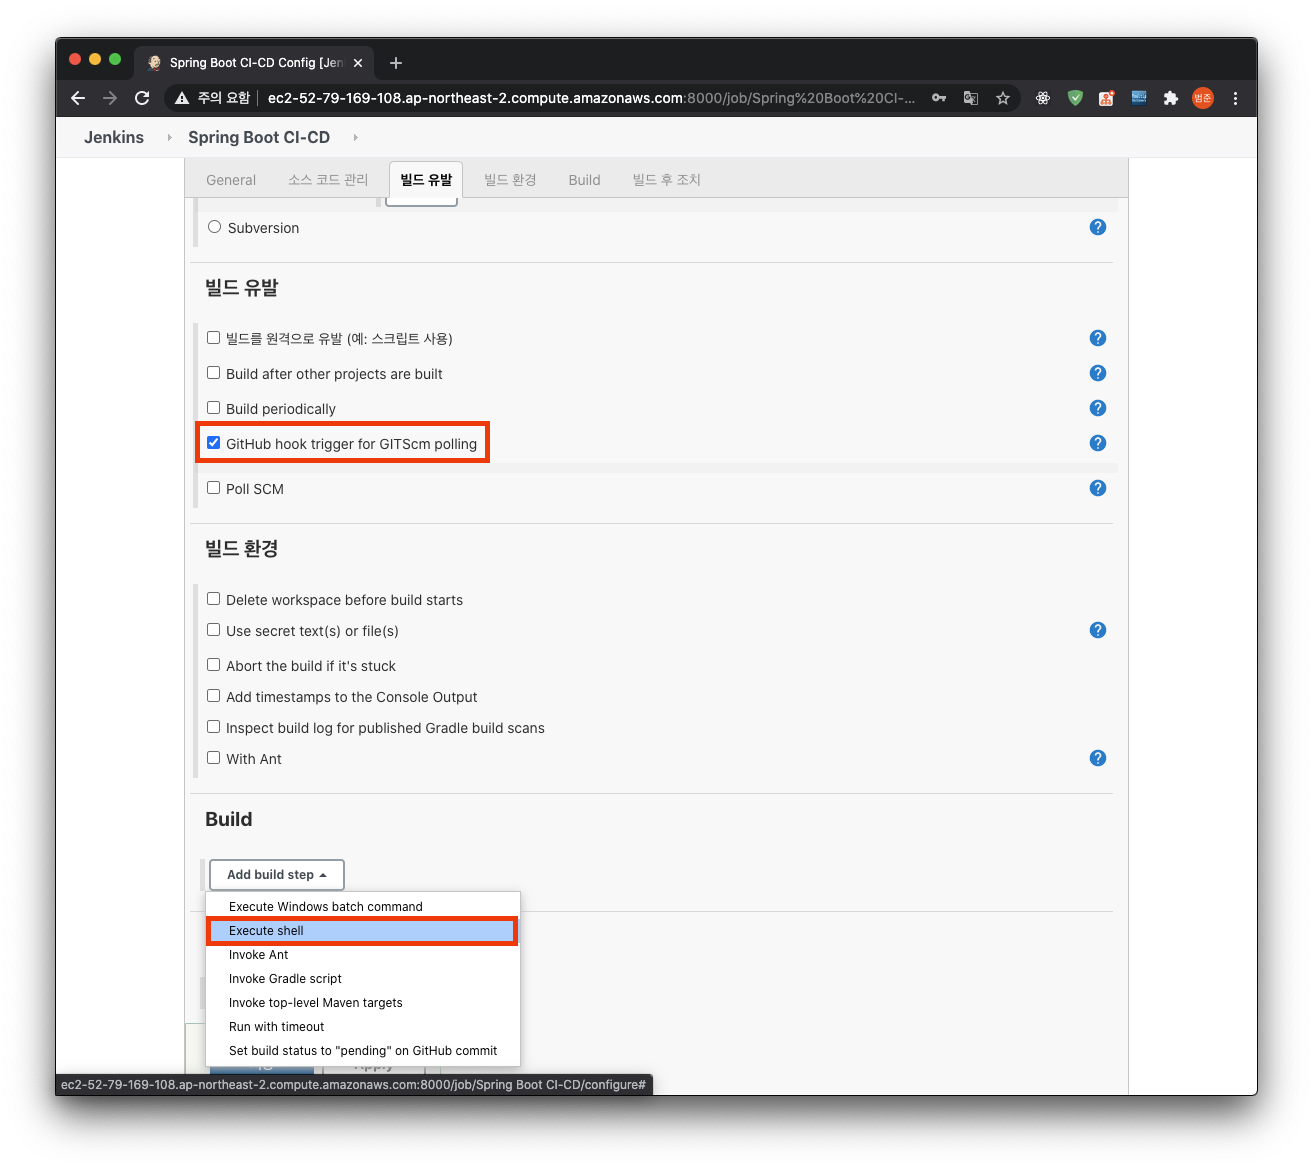Choose Execute Windows batch command
Image resolution: width=1313 pixels, height=1169 pixels.
click(x=362, y=907)
